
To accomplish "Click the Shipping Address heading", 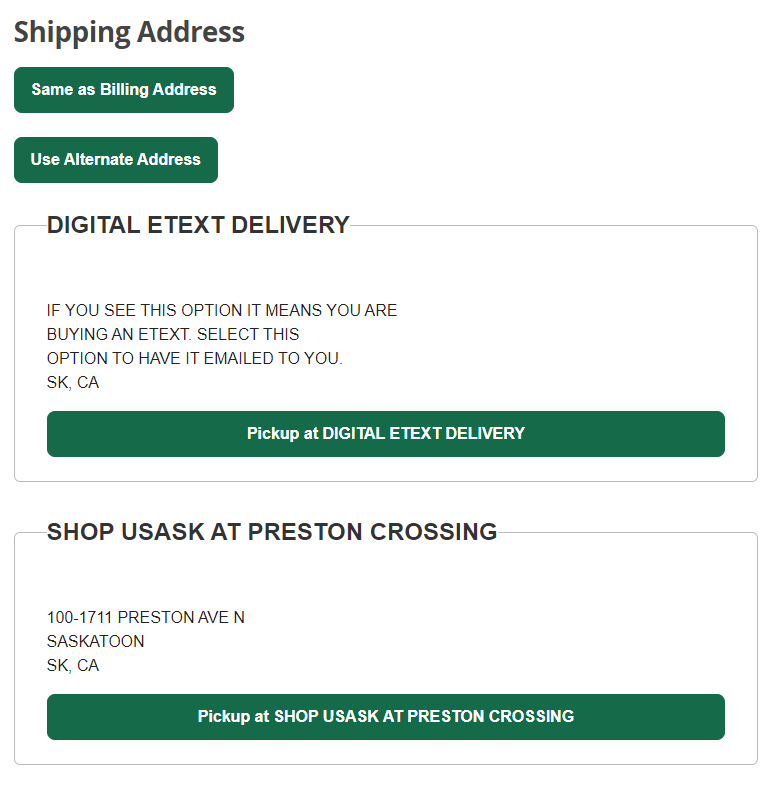I will 129,32.
